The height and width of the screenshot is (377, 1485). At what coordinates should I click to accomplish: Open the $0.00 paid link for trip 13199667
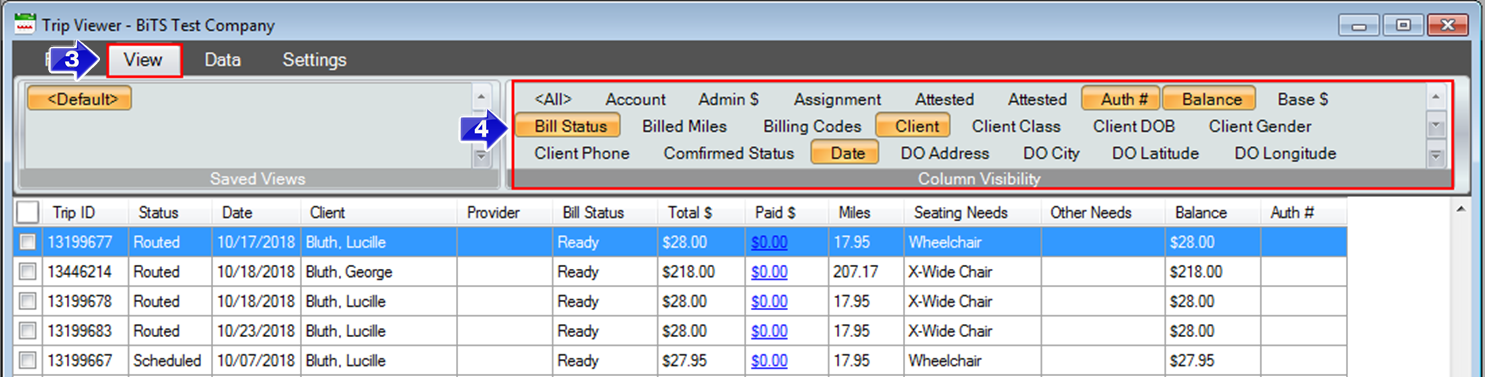[769, 361]
